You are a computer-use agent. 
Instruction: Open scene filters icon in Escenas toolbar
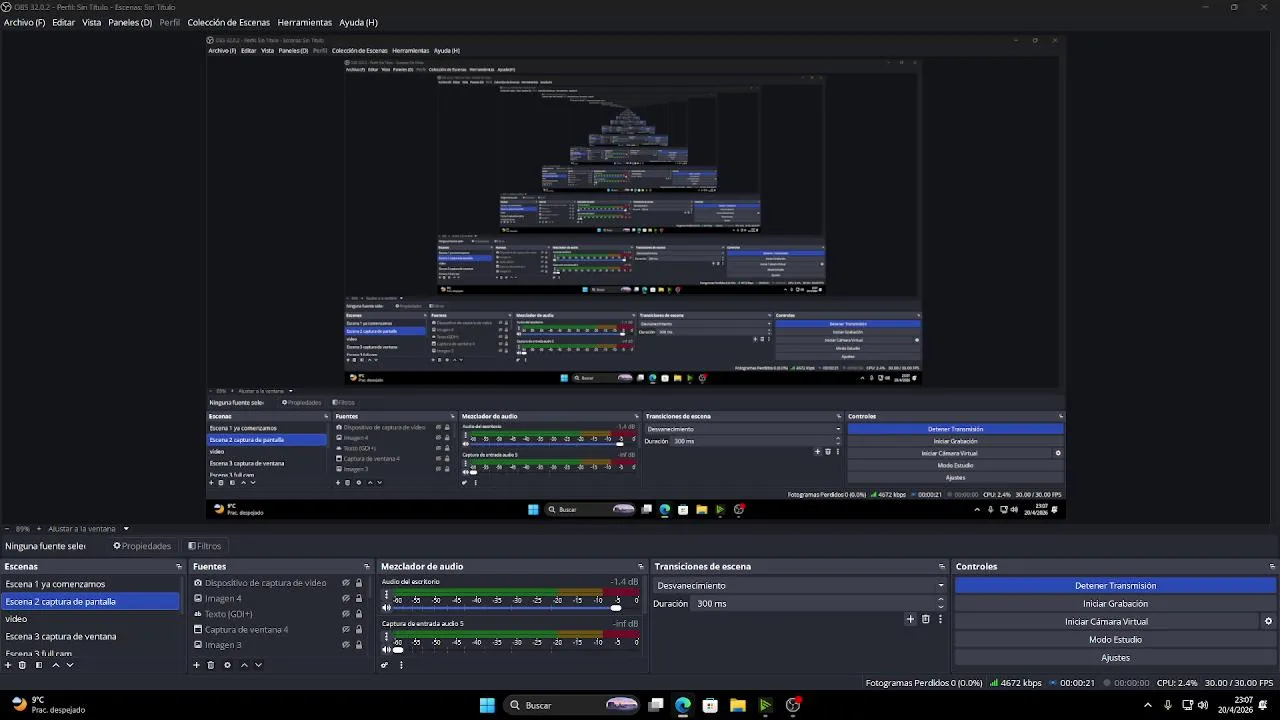click(39, 665)
